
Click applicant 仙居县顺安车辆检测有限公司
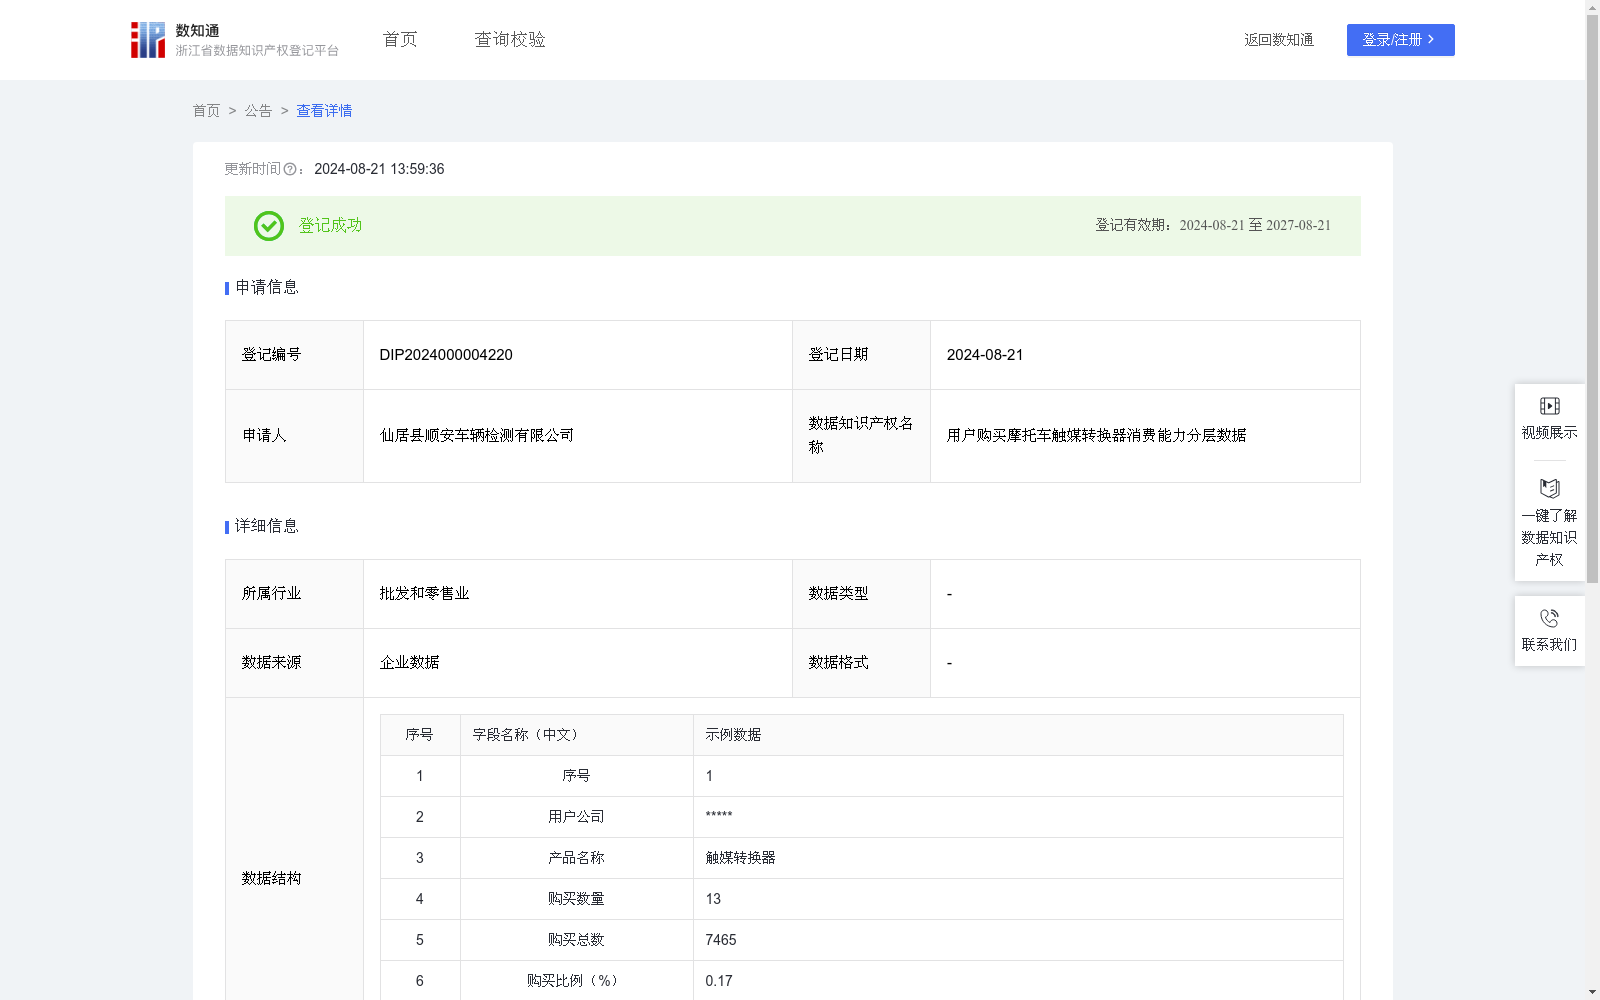click(x=477, y=436)
